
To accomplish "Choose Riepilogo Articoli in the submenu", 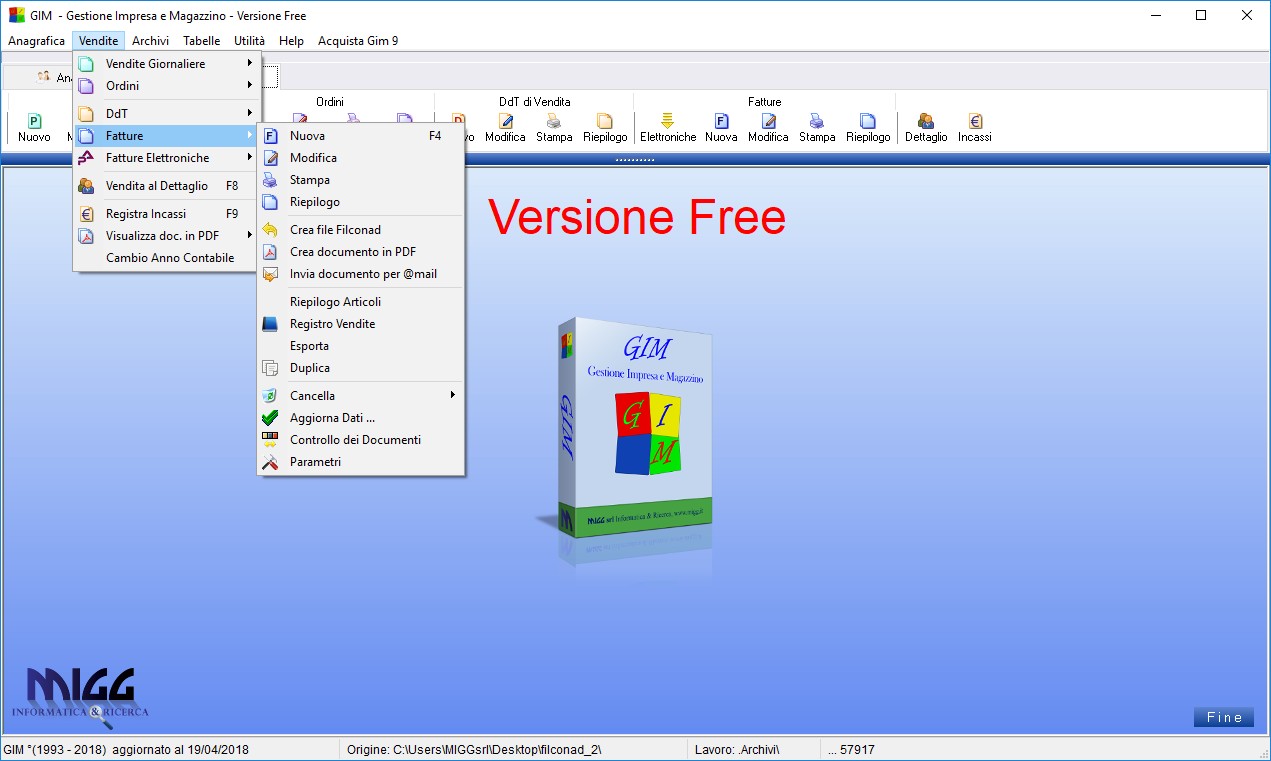I will click(361, 302).
